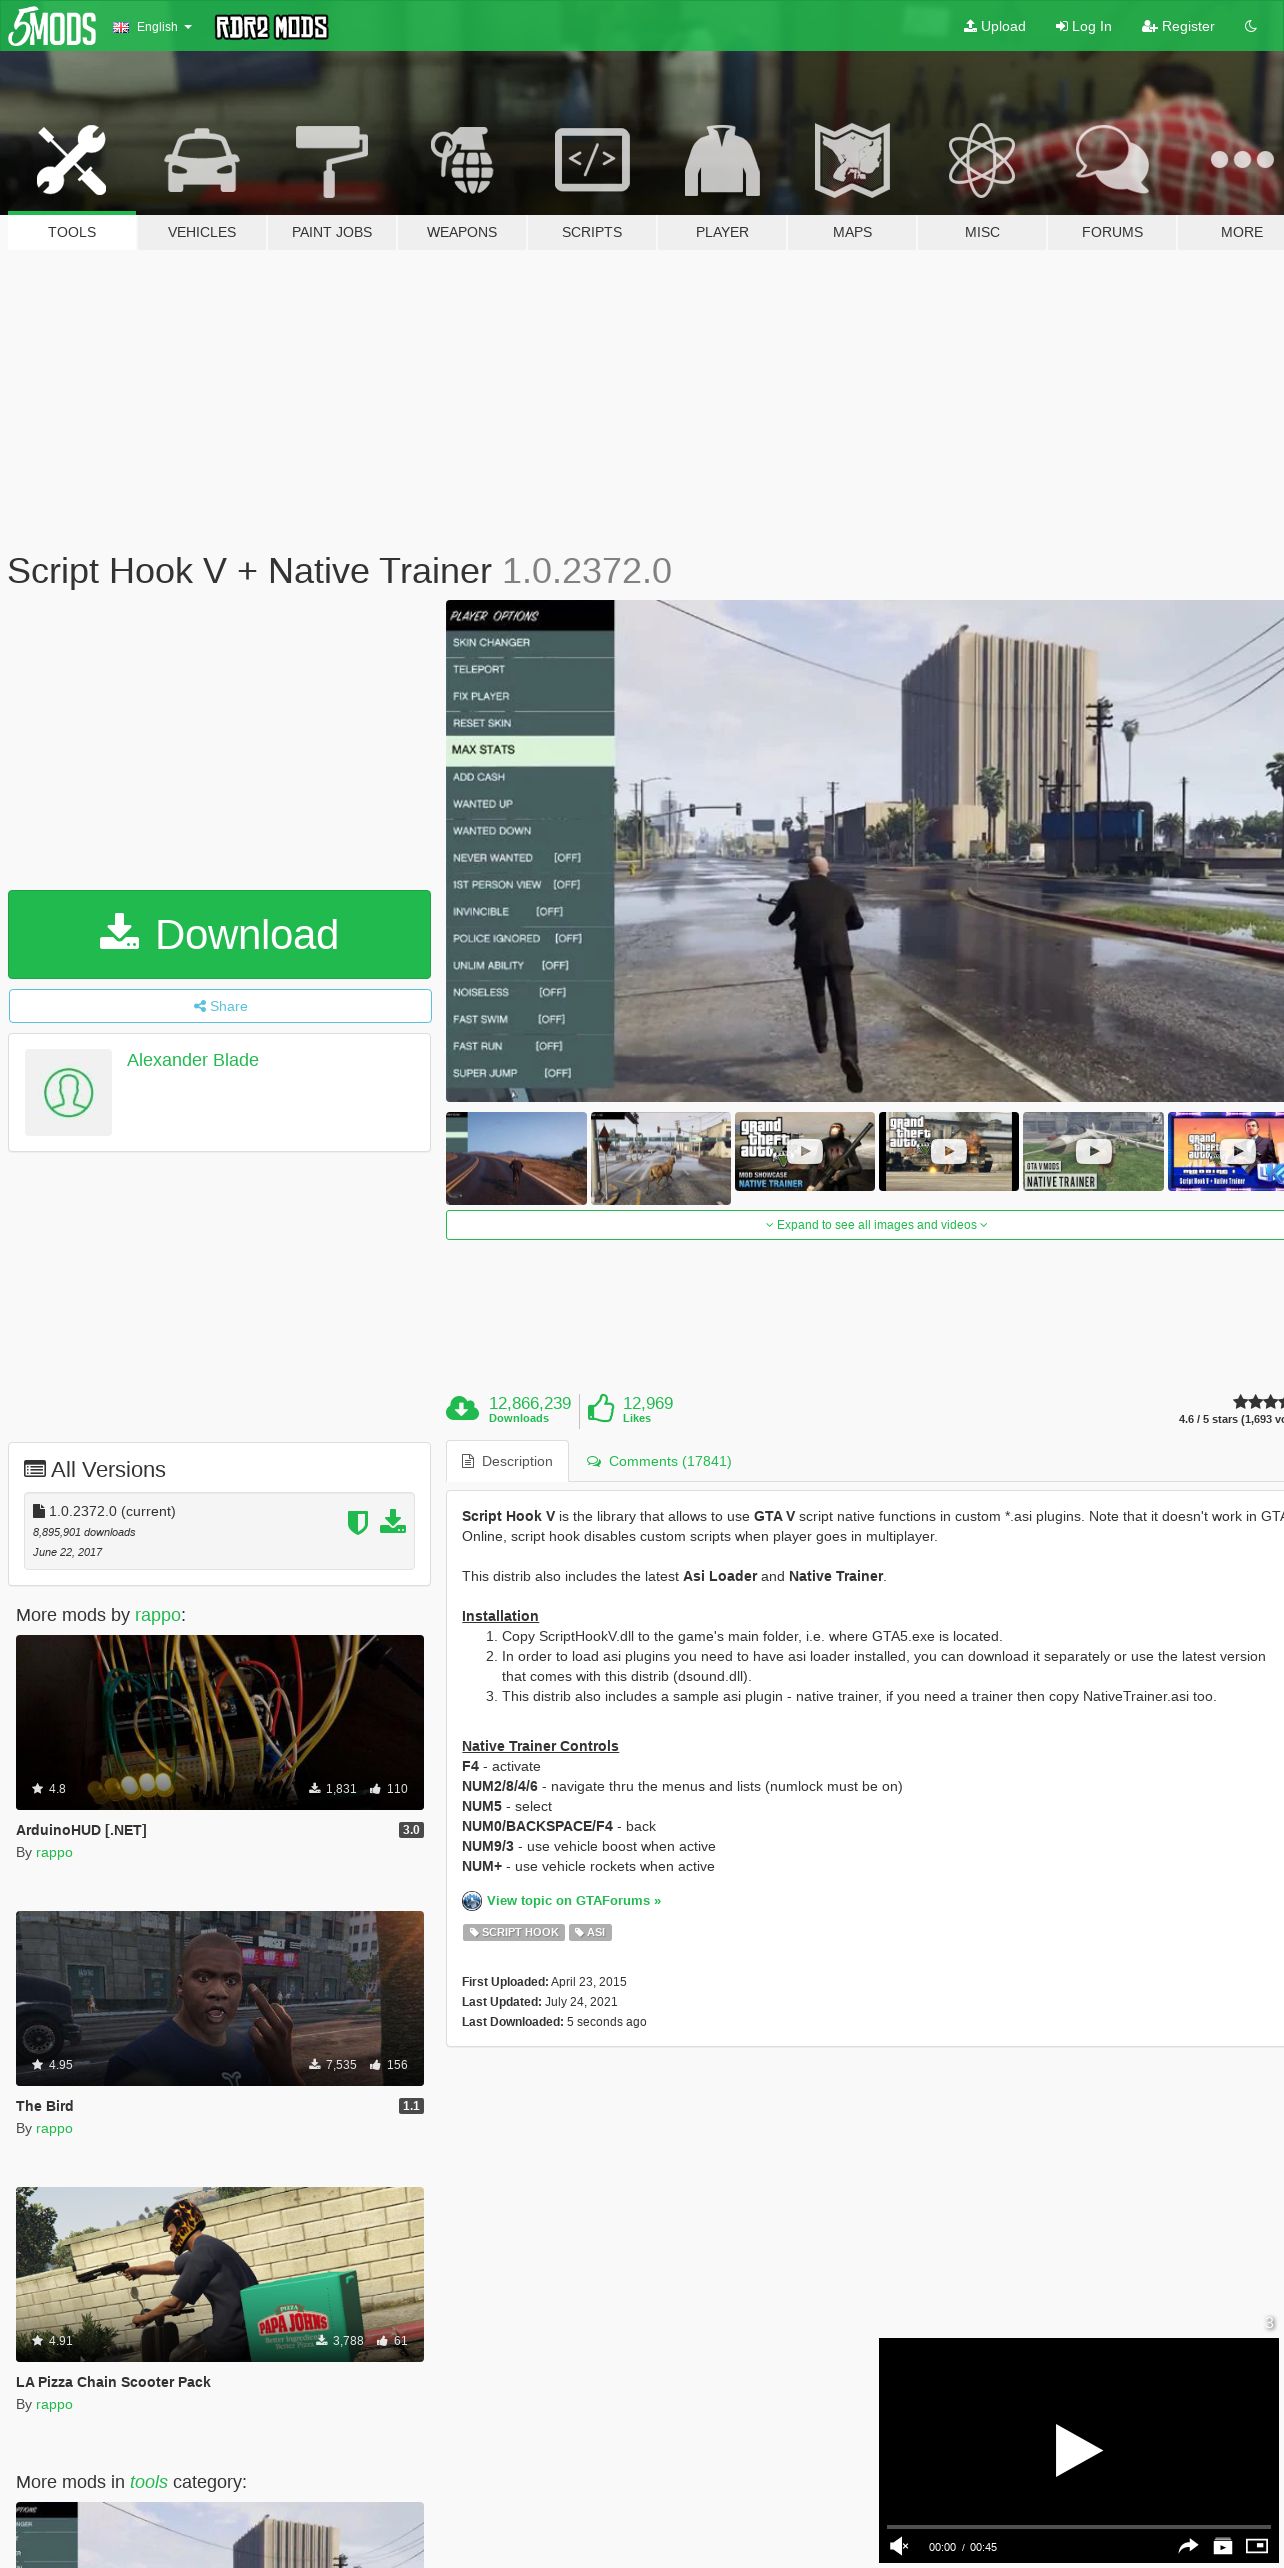Open the desert road screenshot thumbnail

point(516,1158)
